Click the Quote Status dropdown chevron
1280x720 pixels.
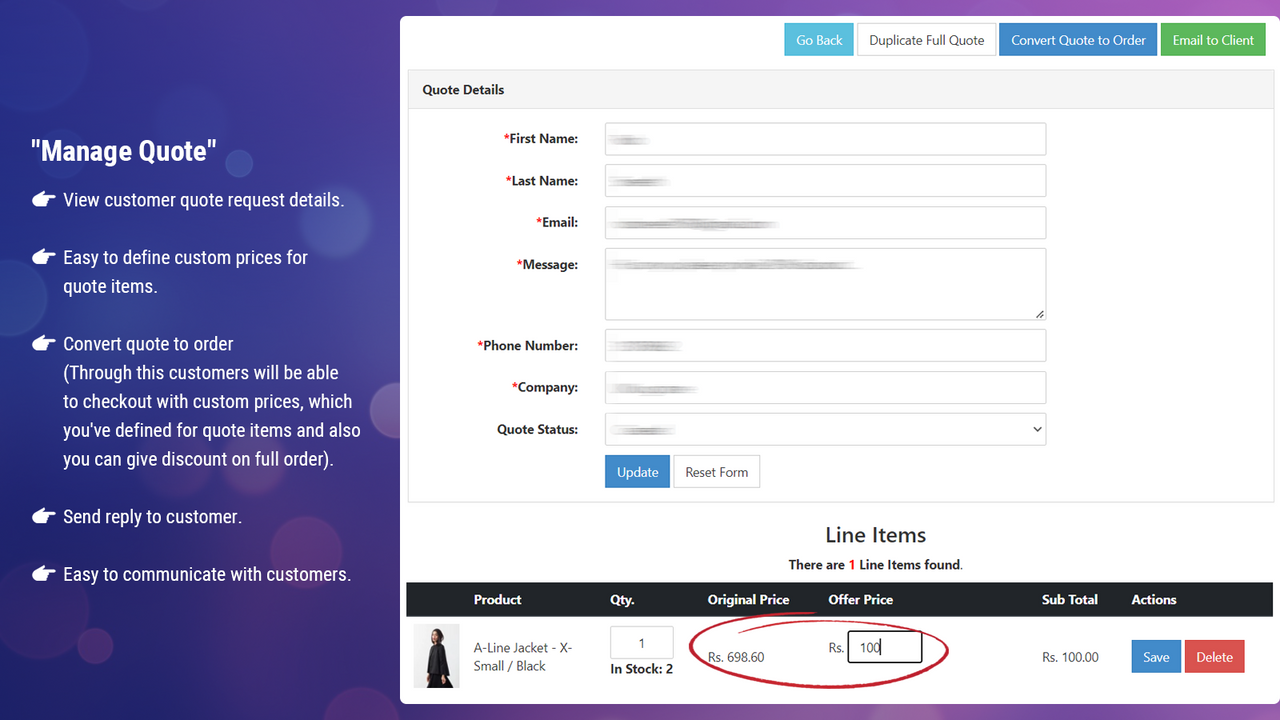[x=1036, y=429]
